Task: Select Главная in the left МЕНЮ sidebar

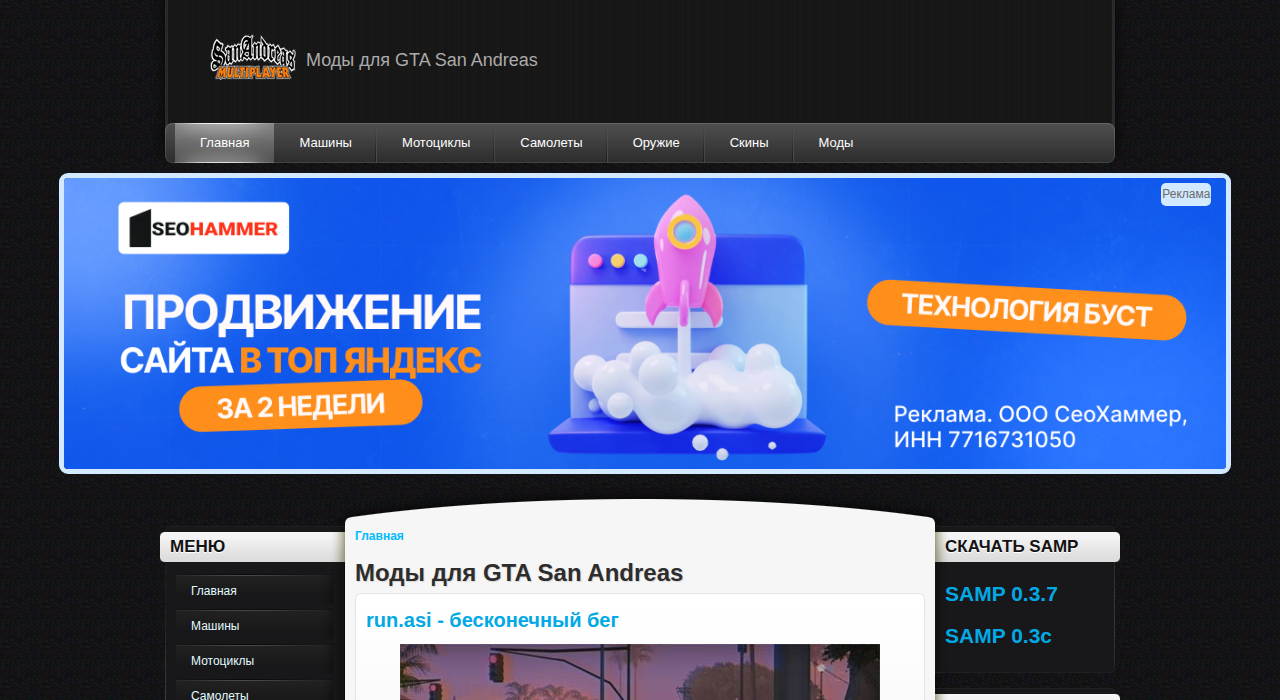Action: (x=254, y=591)
